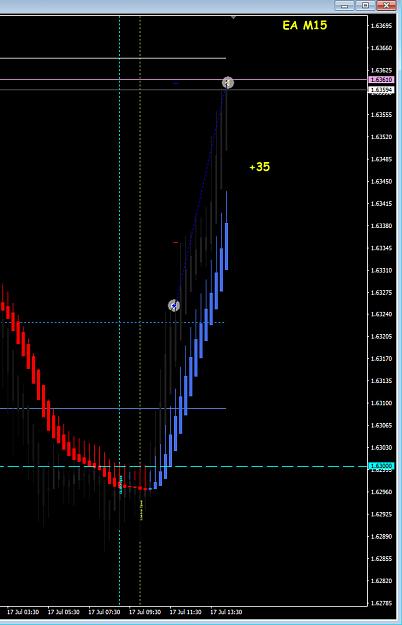Click the trade exit arrow marker near 1.63610
Screen dimensions: 402x625
coord(227,83)
